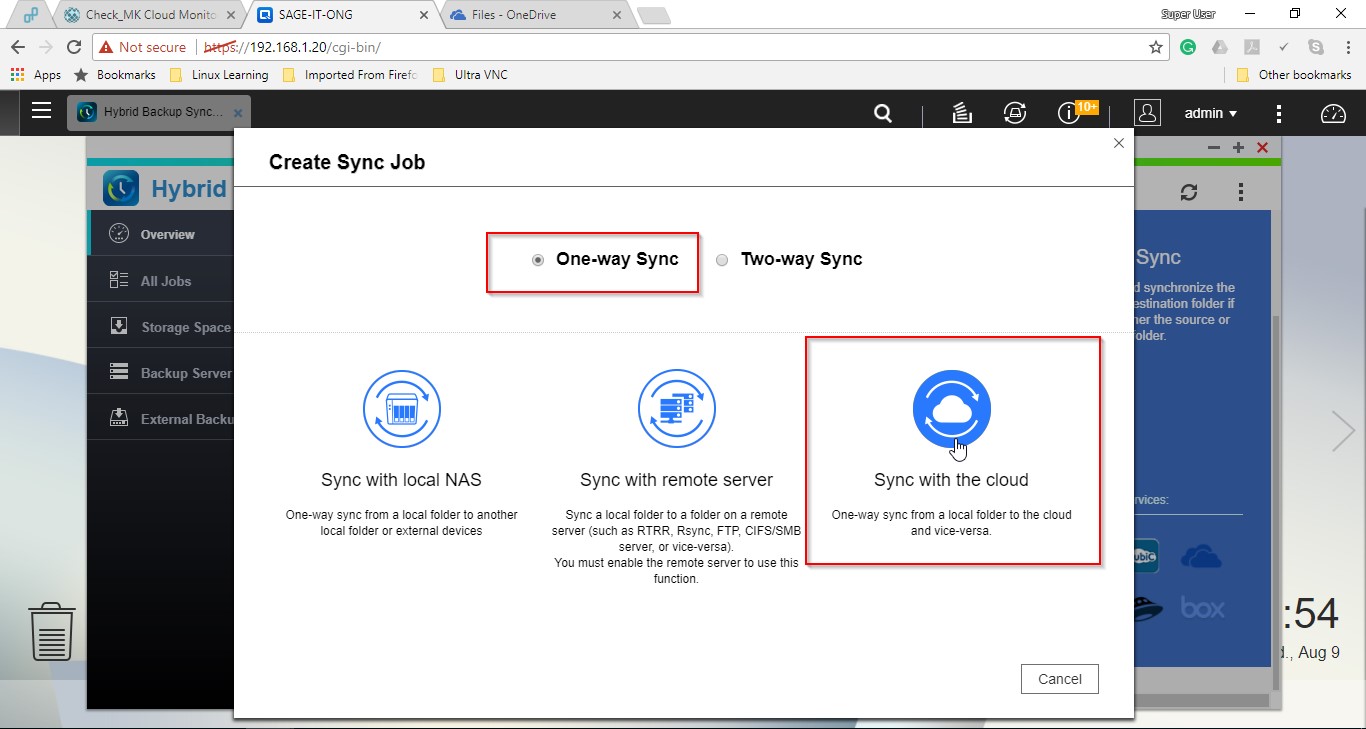Open the notifications info icon with 10+ badge
Image resolution: width=1366 pixels, height=729 pixels.
1069,113
